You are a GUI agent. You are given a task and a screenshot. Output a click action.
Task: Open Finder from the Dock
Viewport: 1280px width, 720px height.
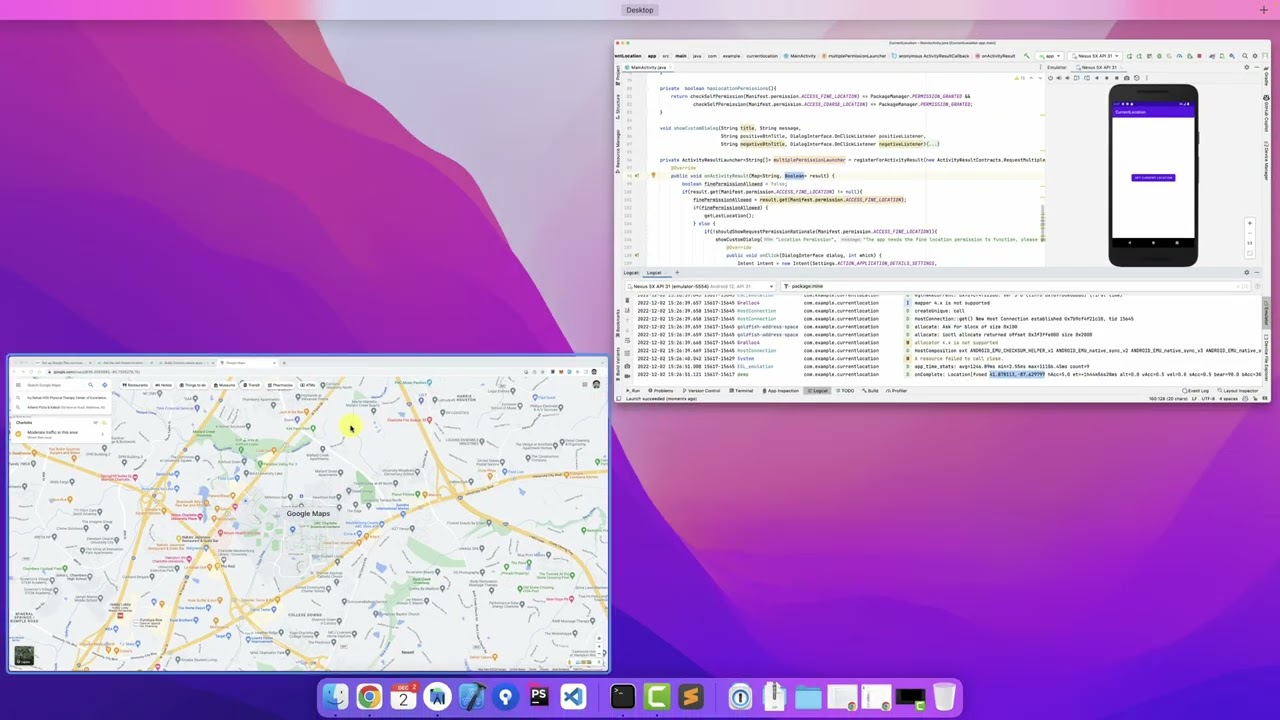pos(335,697)
